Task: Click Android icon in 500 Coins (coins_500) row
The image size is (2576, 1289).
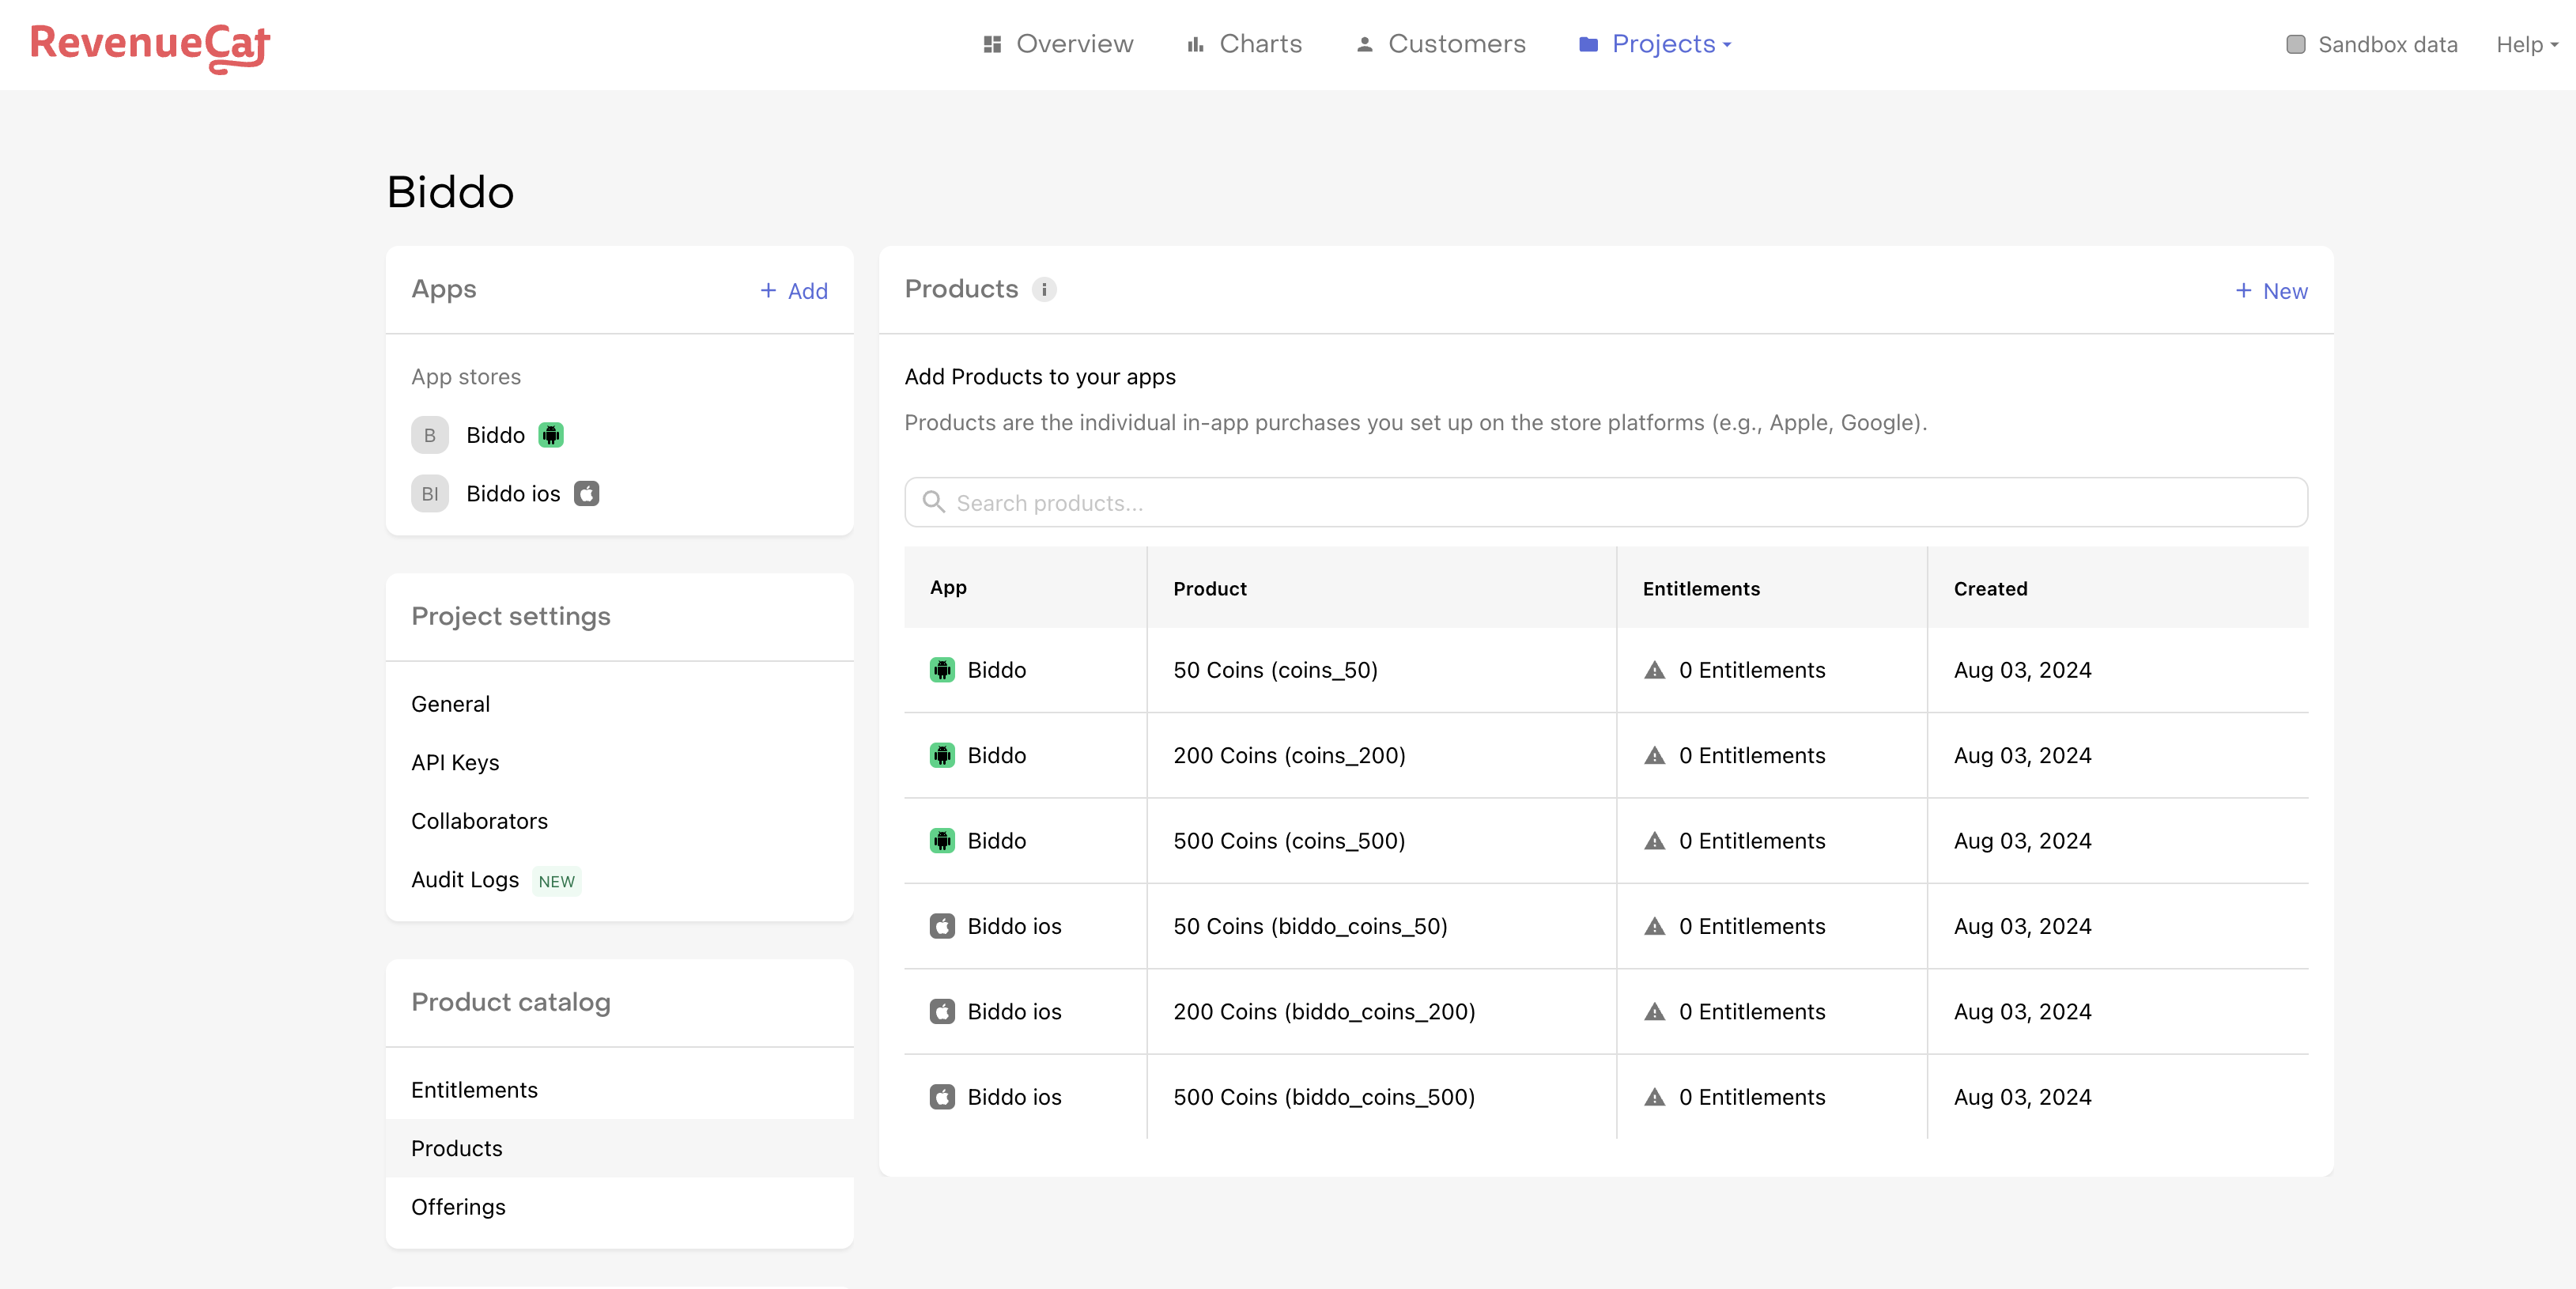Action: (942, 841)
